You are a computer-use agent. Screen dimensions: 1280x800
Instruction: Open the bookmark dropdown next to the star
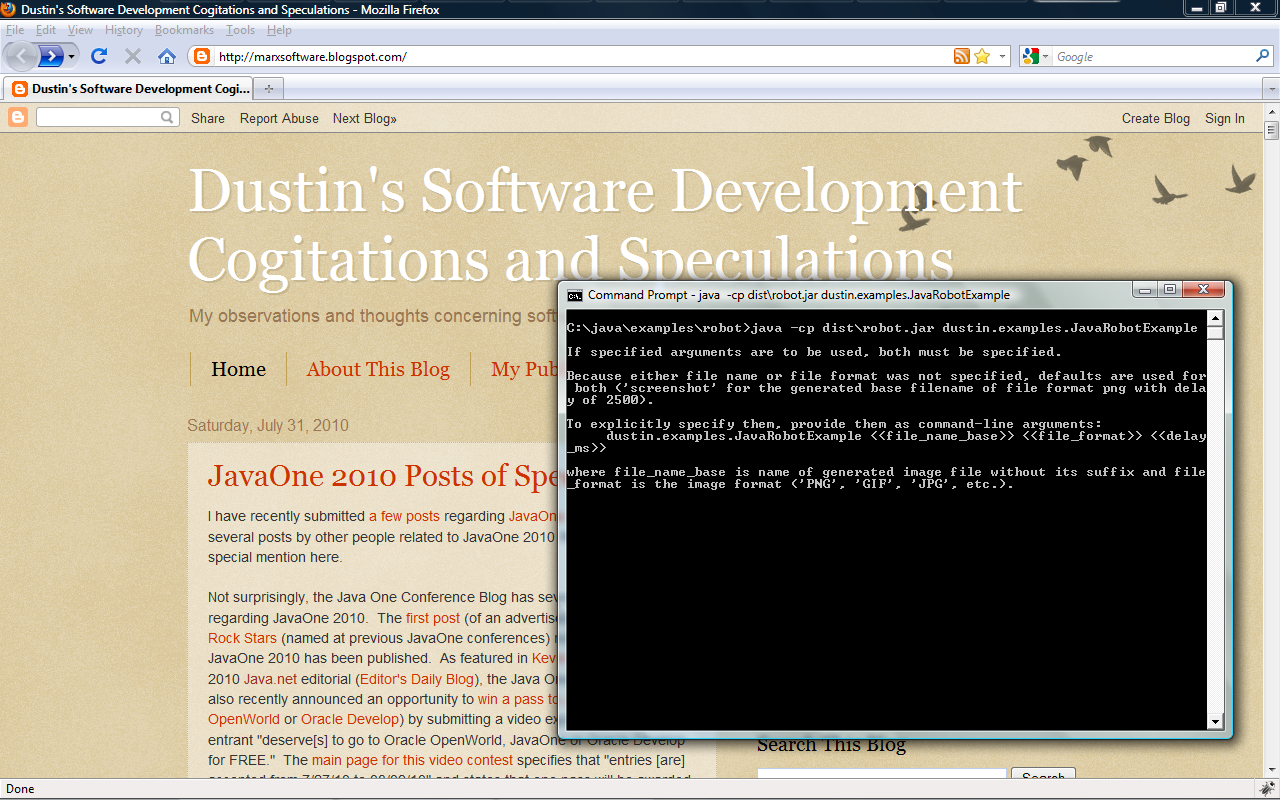click(1002, 56)
